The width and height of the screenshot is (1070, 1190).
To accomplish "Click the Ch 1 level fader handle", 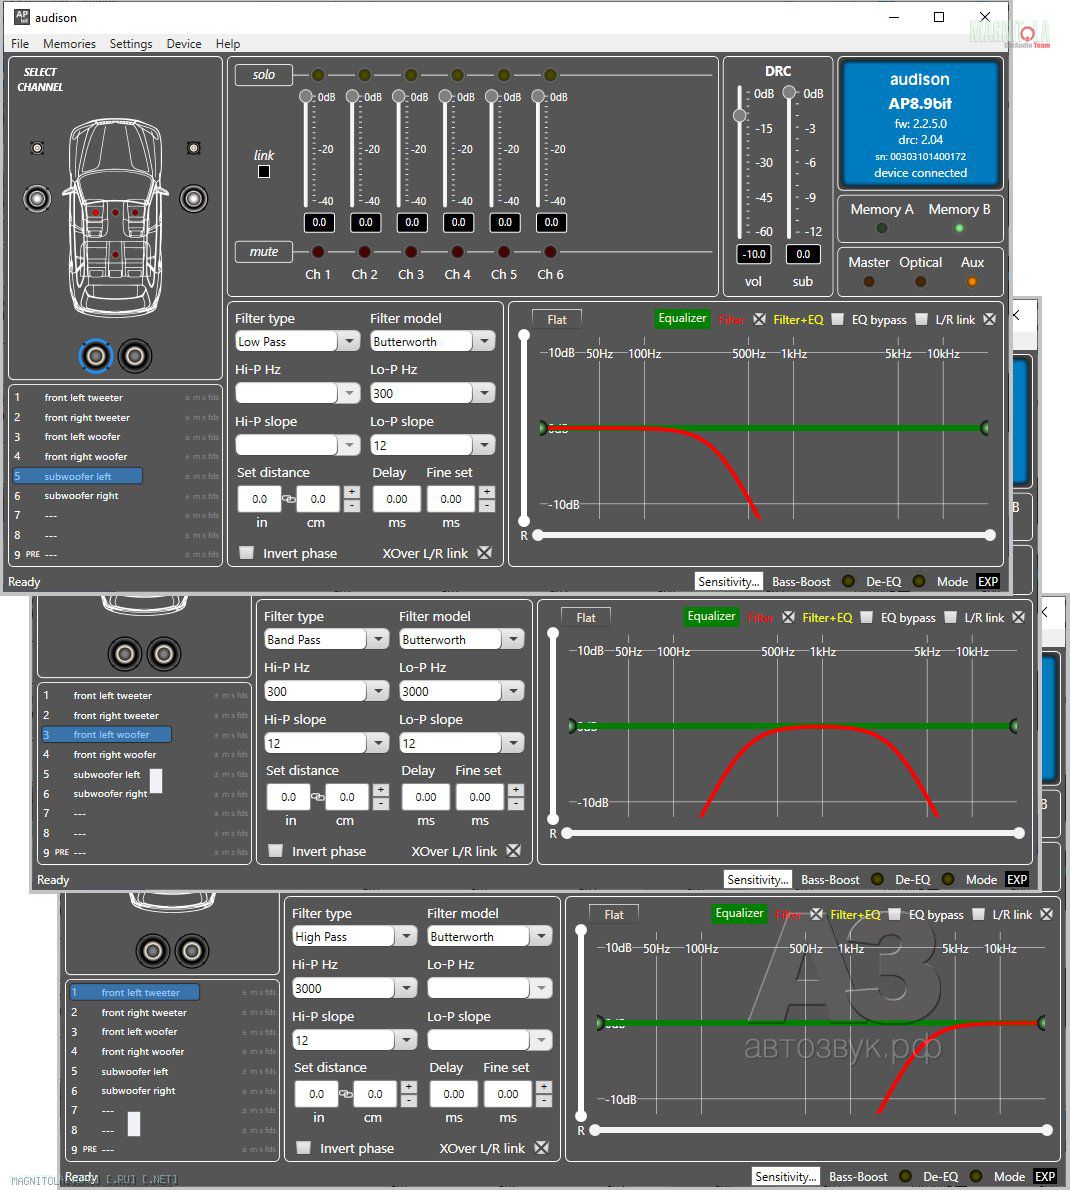I will [x=306, y=96].
